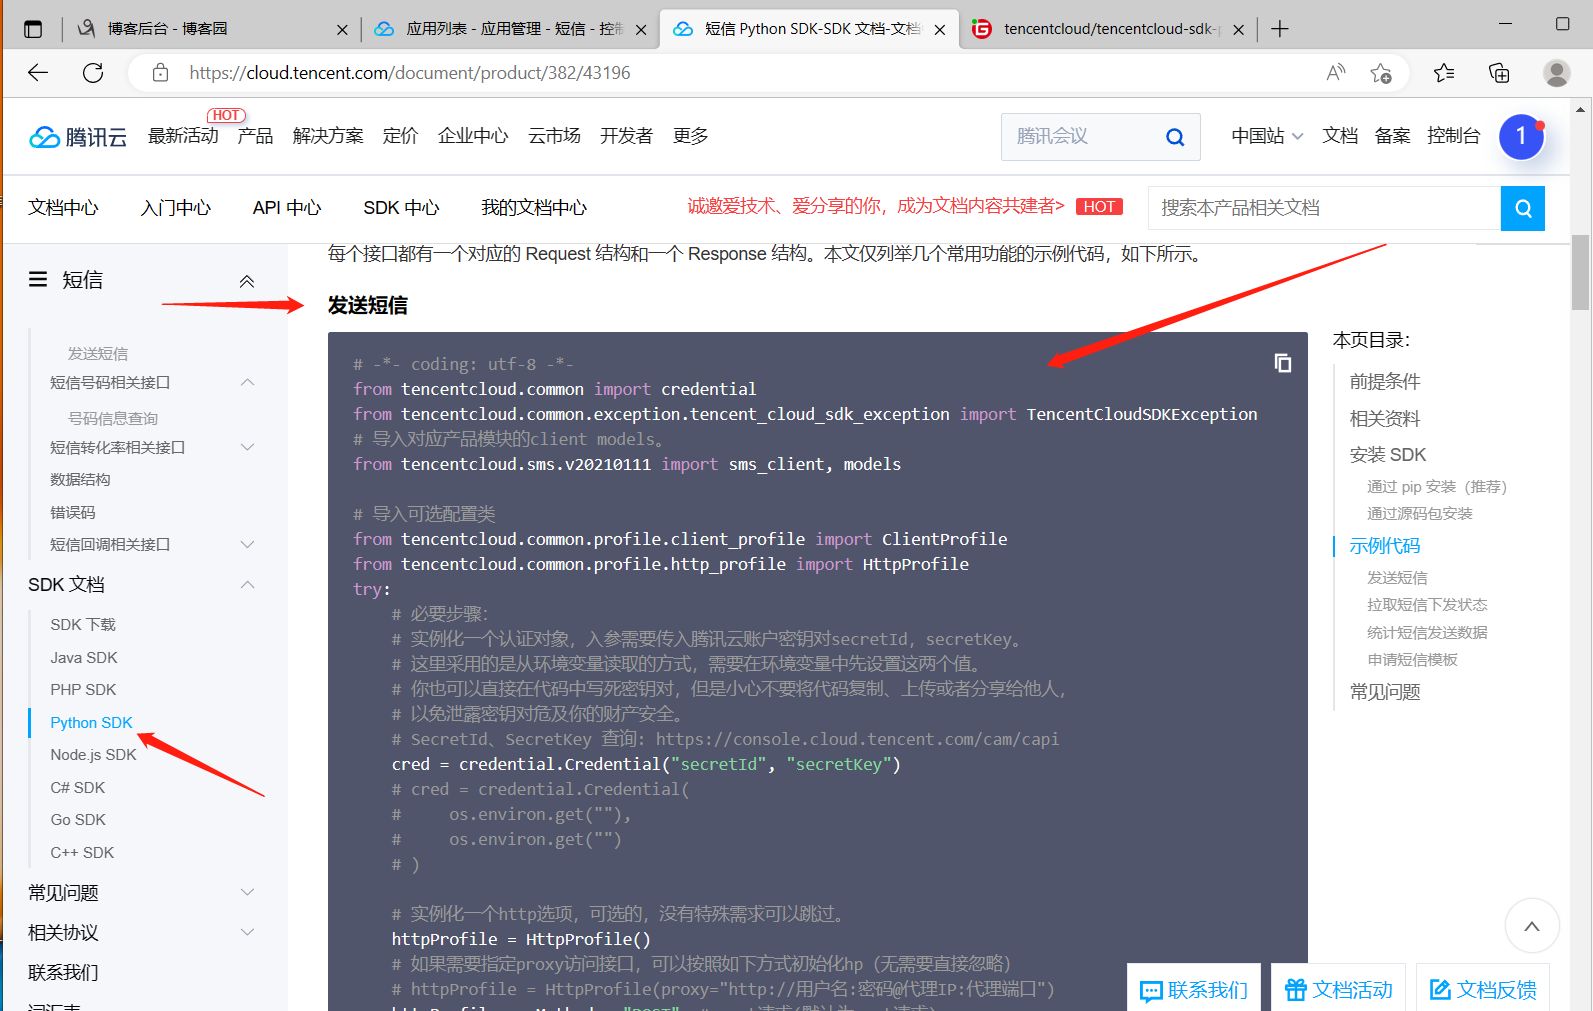Open 我的文档中心
This screenshot has width=1593, height=1011.
[x=534, y=208]
